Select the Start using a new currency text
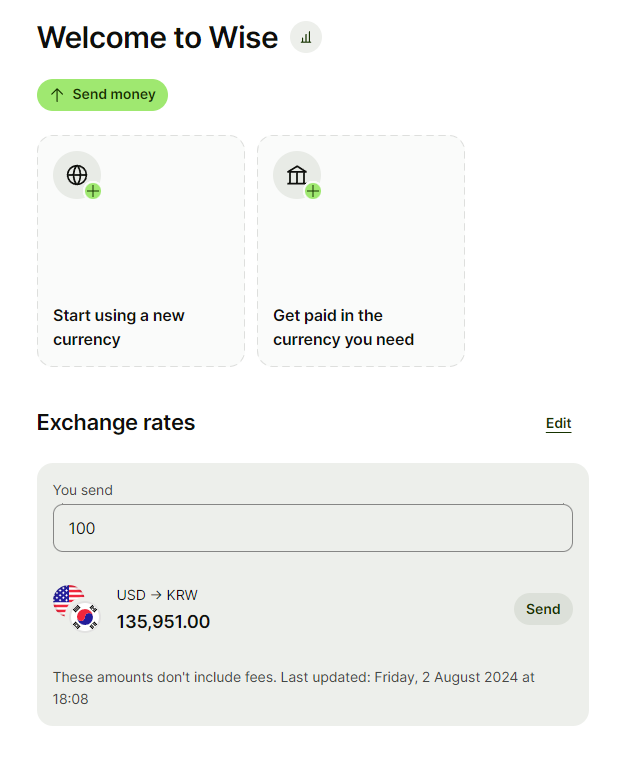 click(x=119, y=327)
